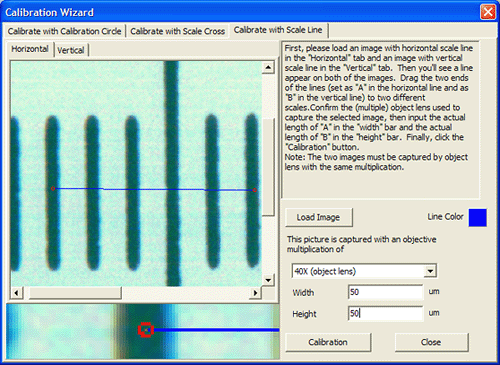
Task: Click the Load Image button
Action: [x=318, y=217]
